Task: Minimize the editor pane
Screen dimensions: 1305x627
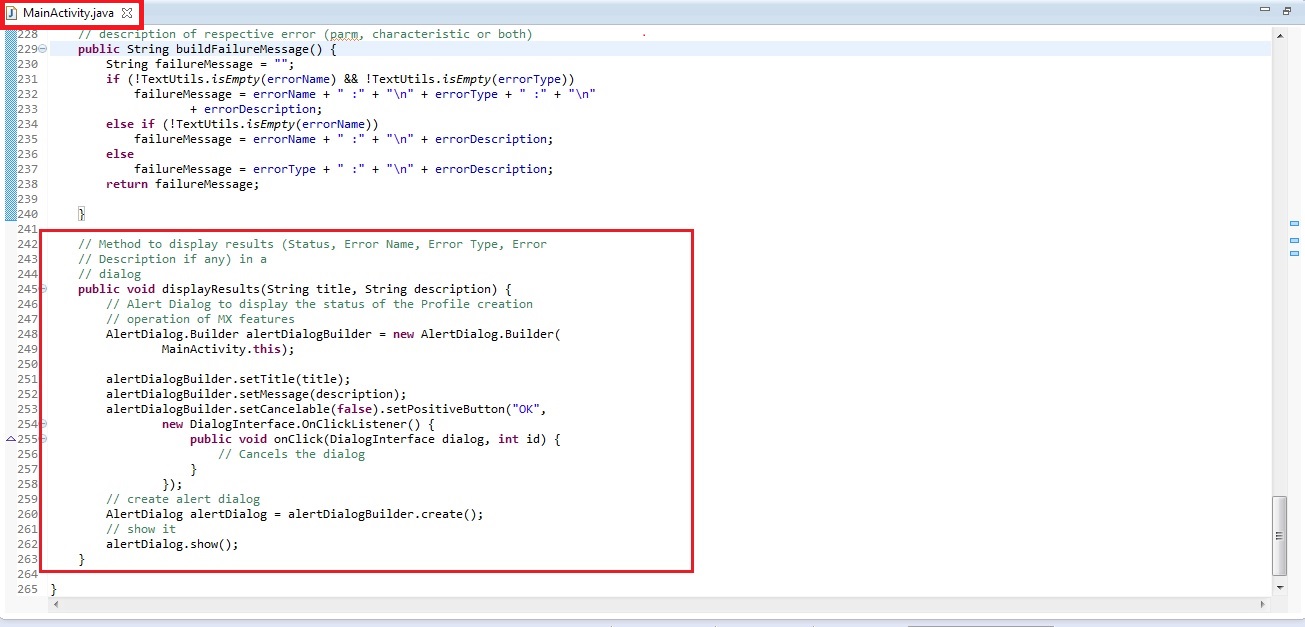Action: coord(1265,10)
